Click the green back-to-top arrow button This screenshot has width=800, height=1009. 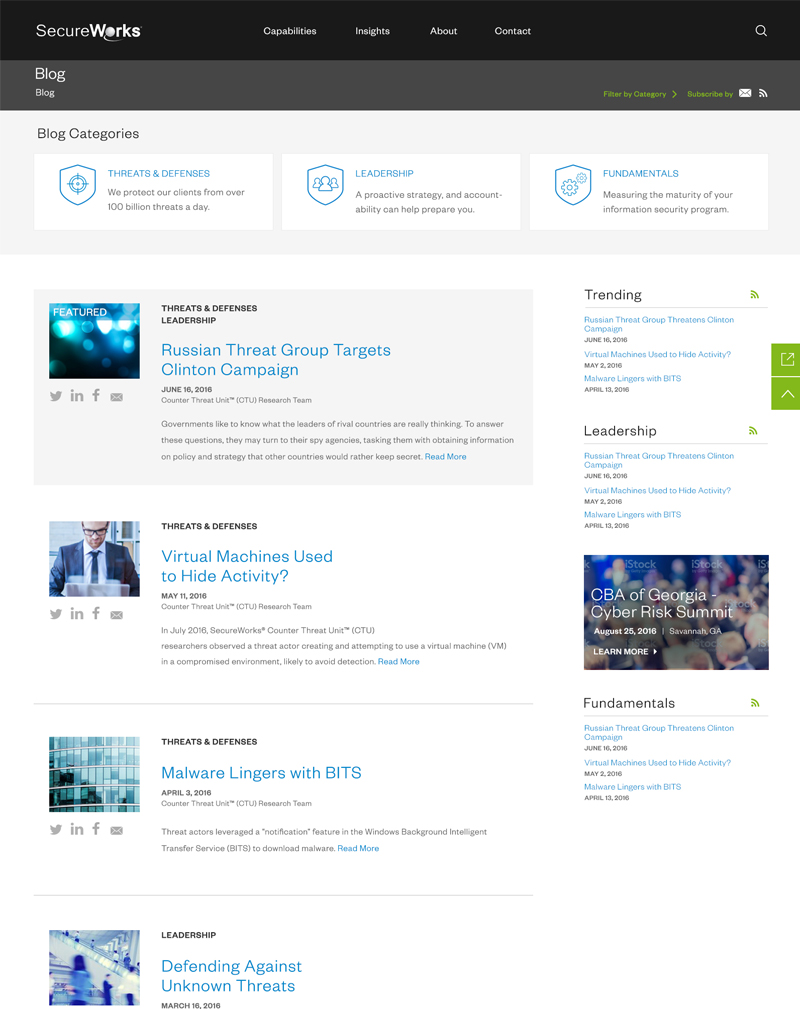786,394
